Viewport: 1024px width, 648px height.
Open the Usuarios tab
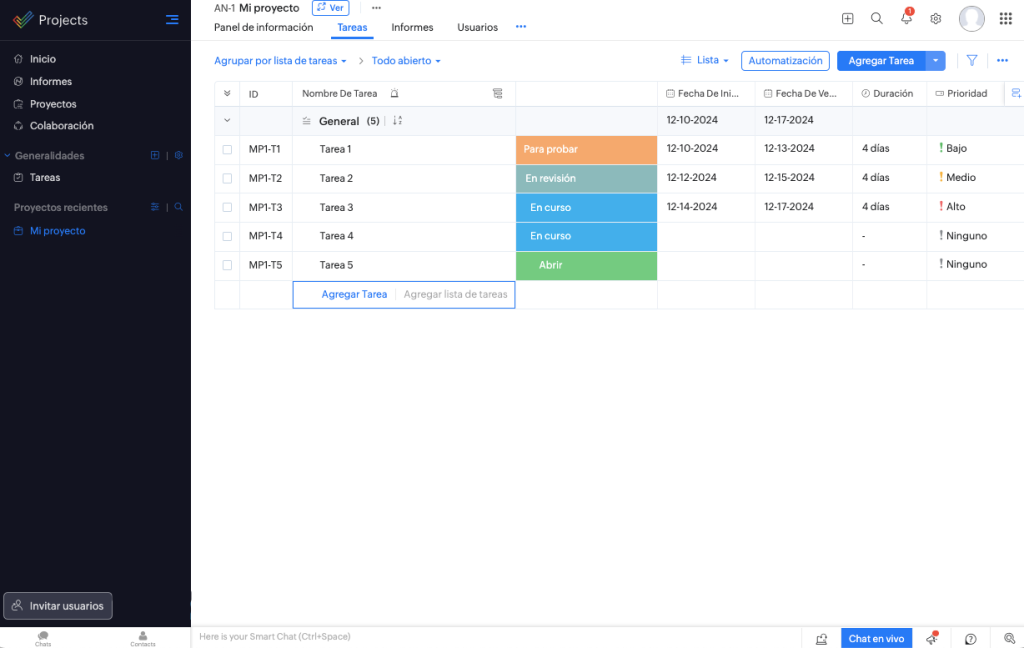point(477,27)
